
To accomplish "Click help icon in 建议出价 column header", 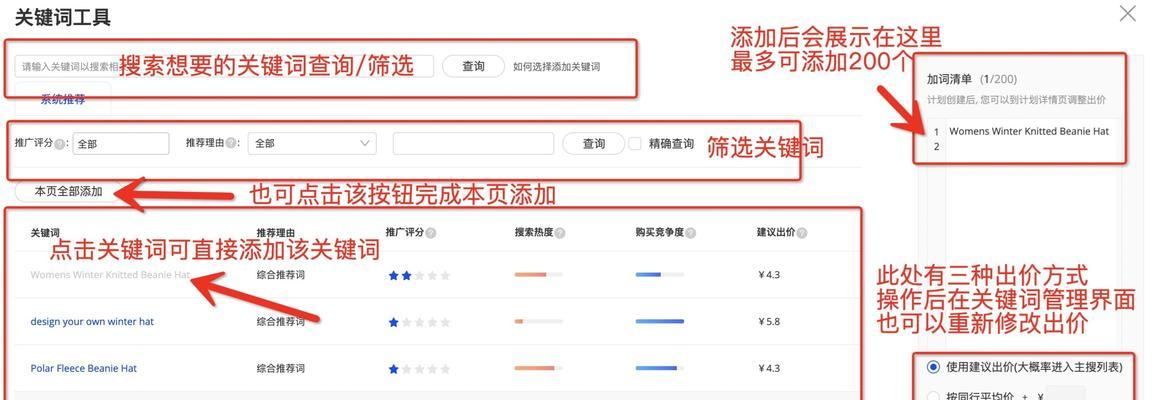I will point(801,233).
